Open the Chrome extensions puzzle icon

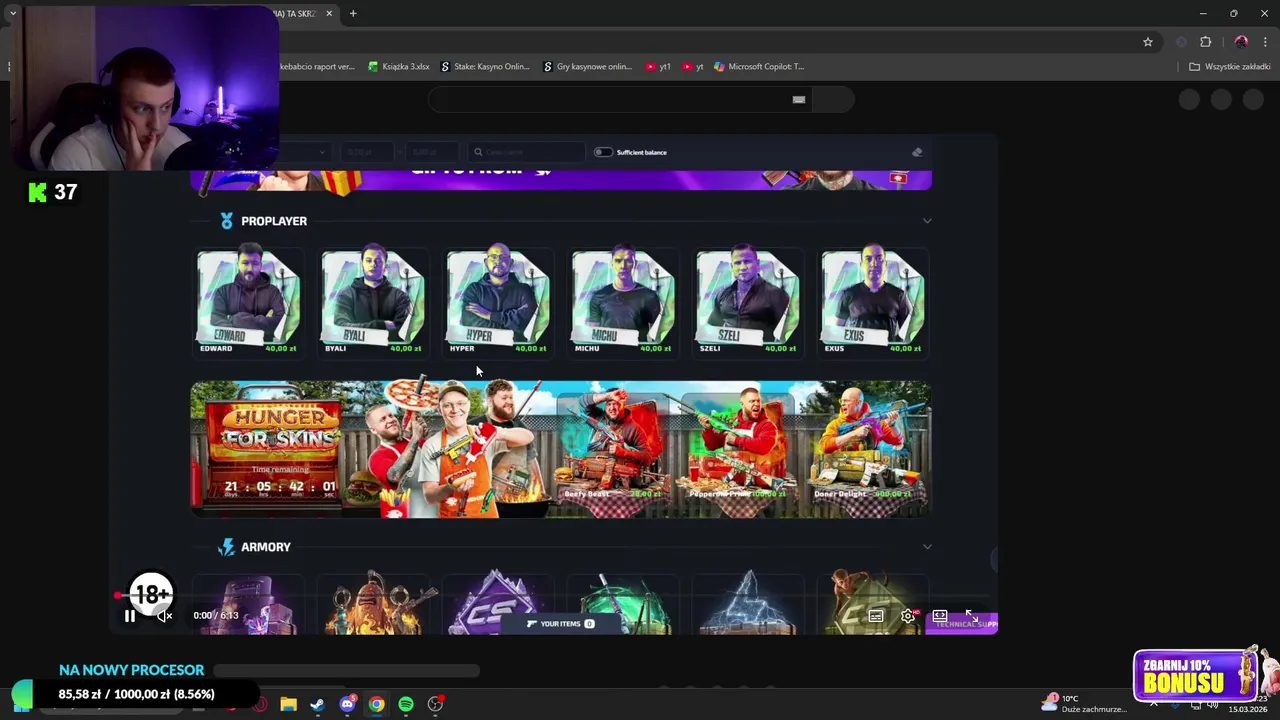tap(1205, 42)
